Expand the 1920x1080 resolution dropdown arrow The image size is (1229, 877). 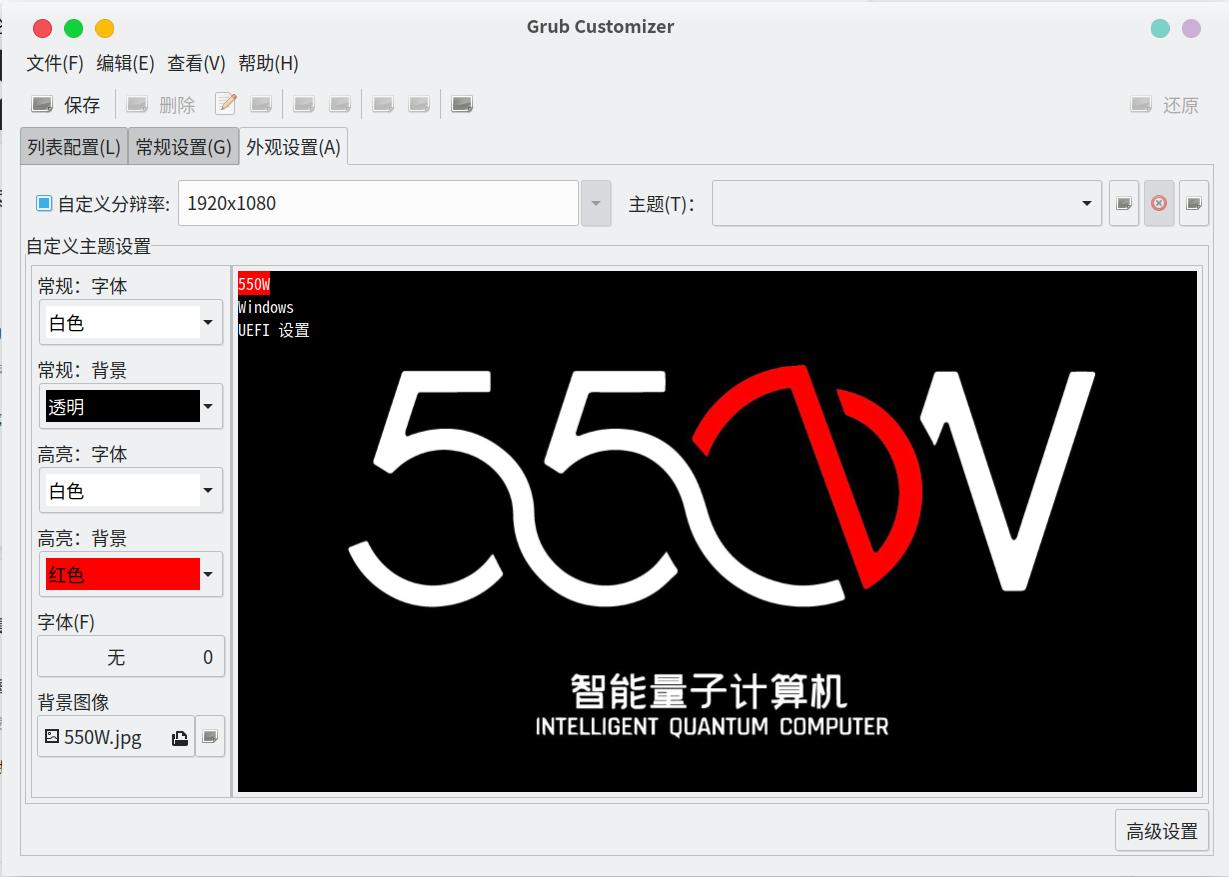595,203
